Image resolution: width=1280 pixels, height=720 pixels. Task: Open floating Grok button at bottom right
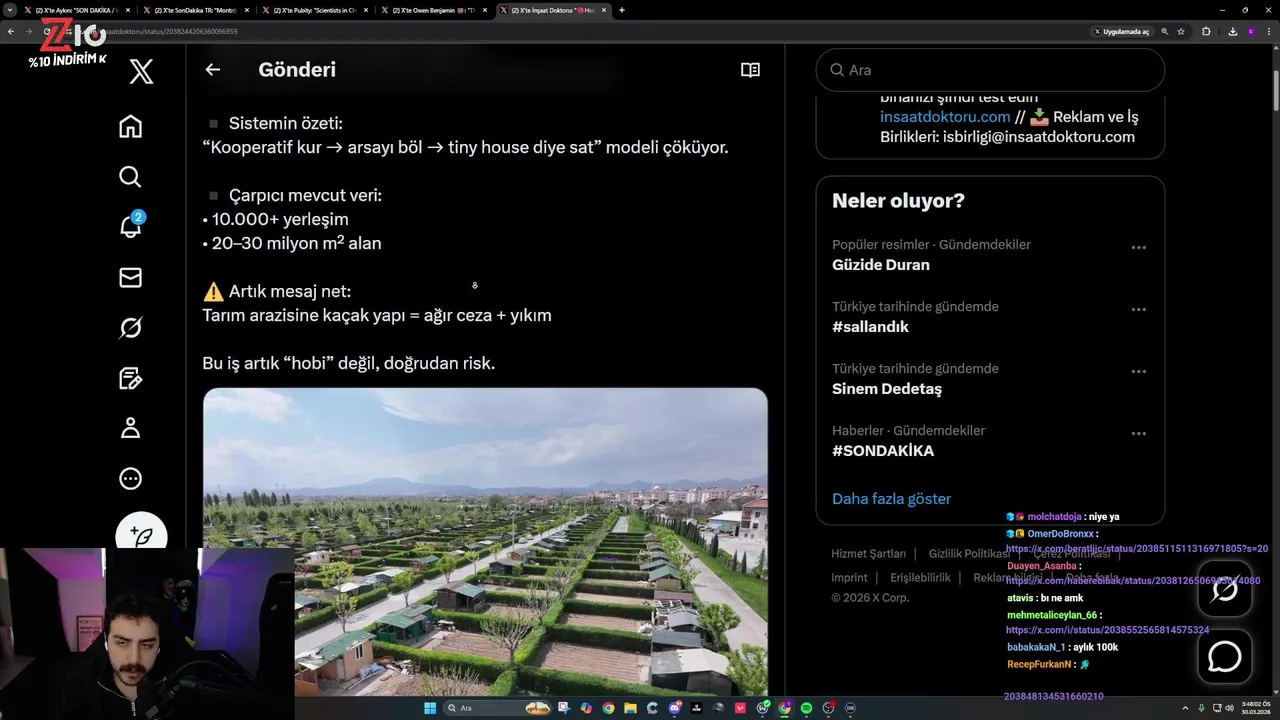(x=1225, y=589)
